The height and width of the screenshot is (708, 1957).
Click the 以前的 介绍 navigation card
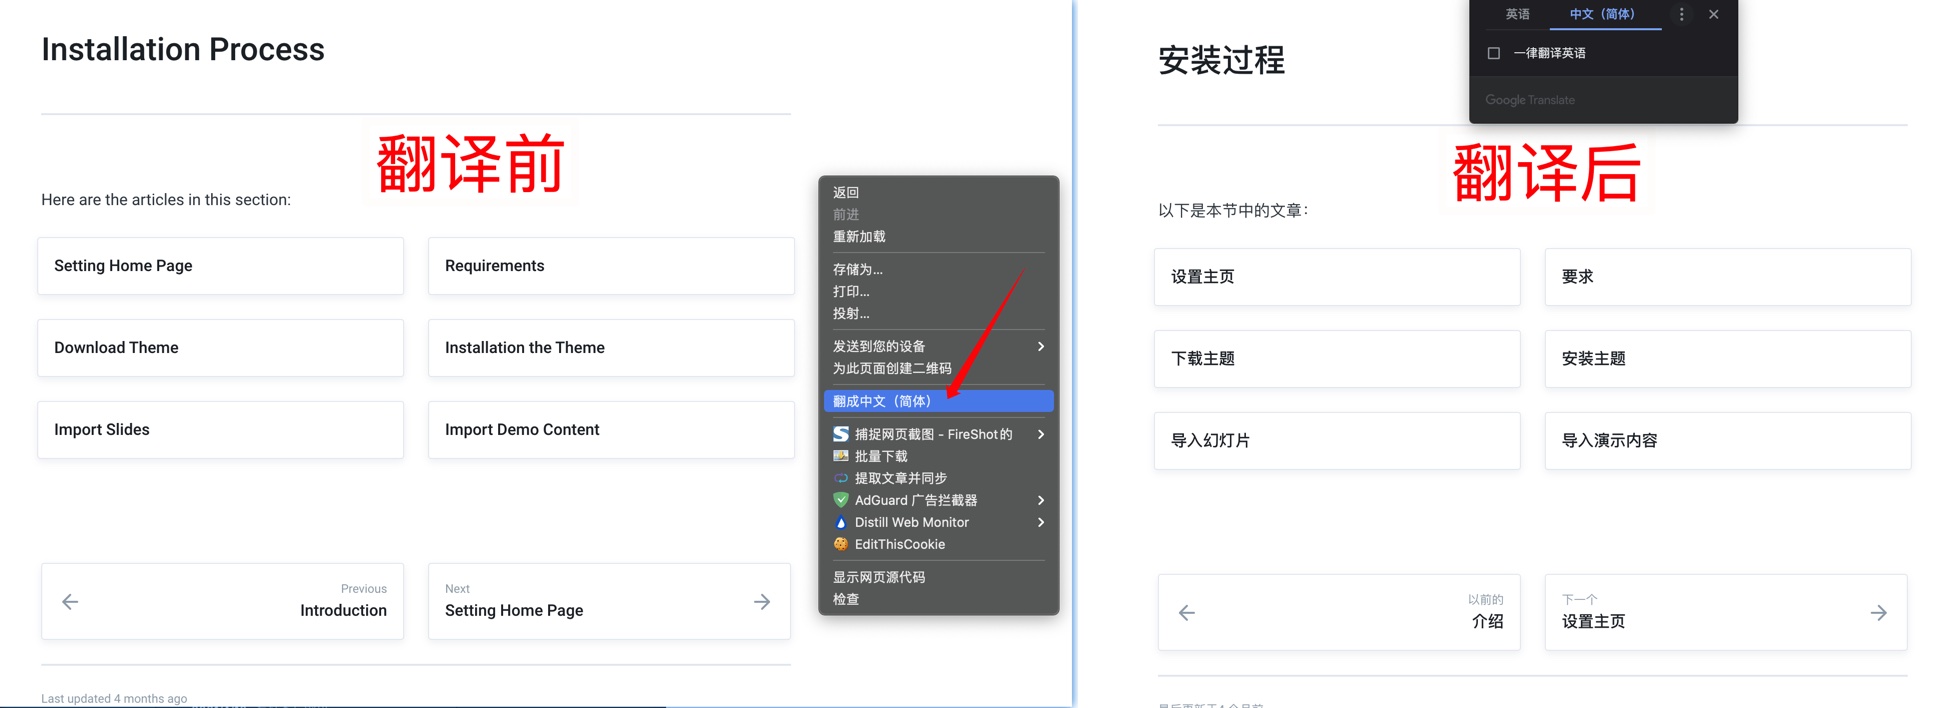1339,612
